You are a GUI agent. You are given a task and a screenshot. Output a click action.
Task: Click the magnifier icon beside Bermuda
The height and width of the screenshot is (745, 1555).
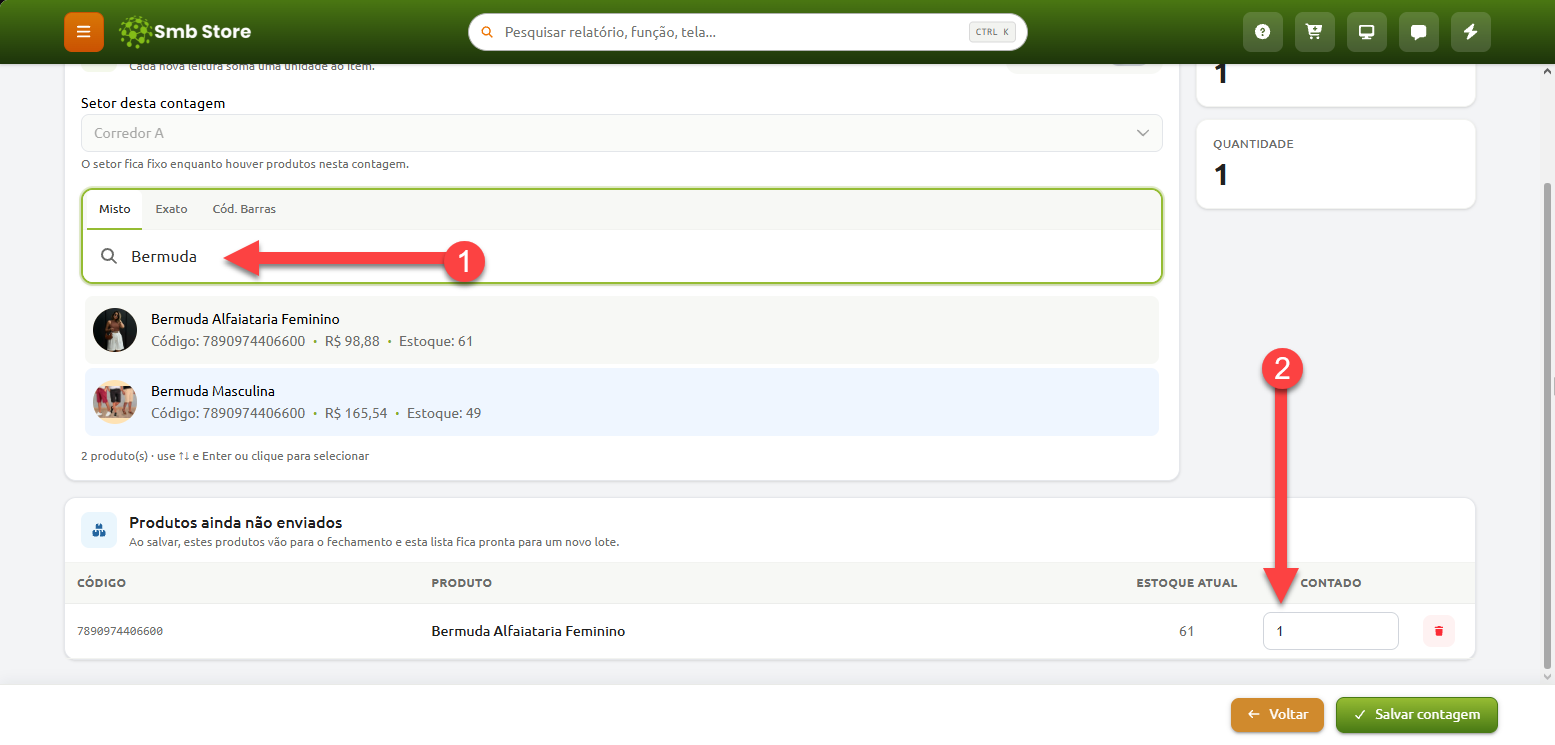click(109, 257)
